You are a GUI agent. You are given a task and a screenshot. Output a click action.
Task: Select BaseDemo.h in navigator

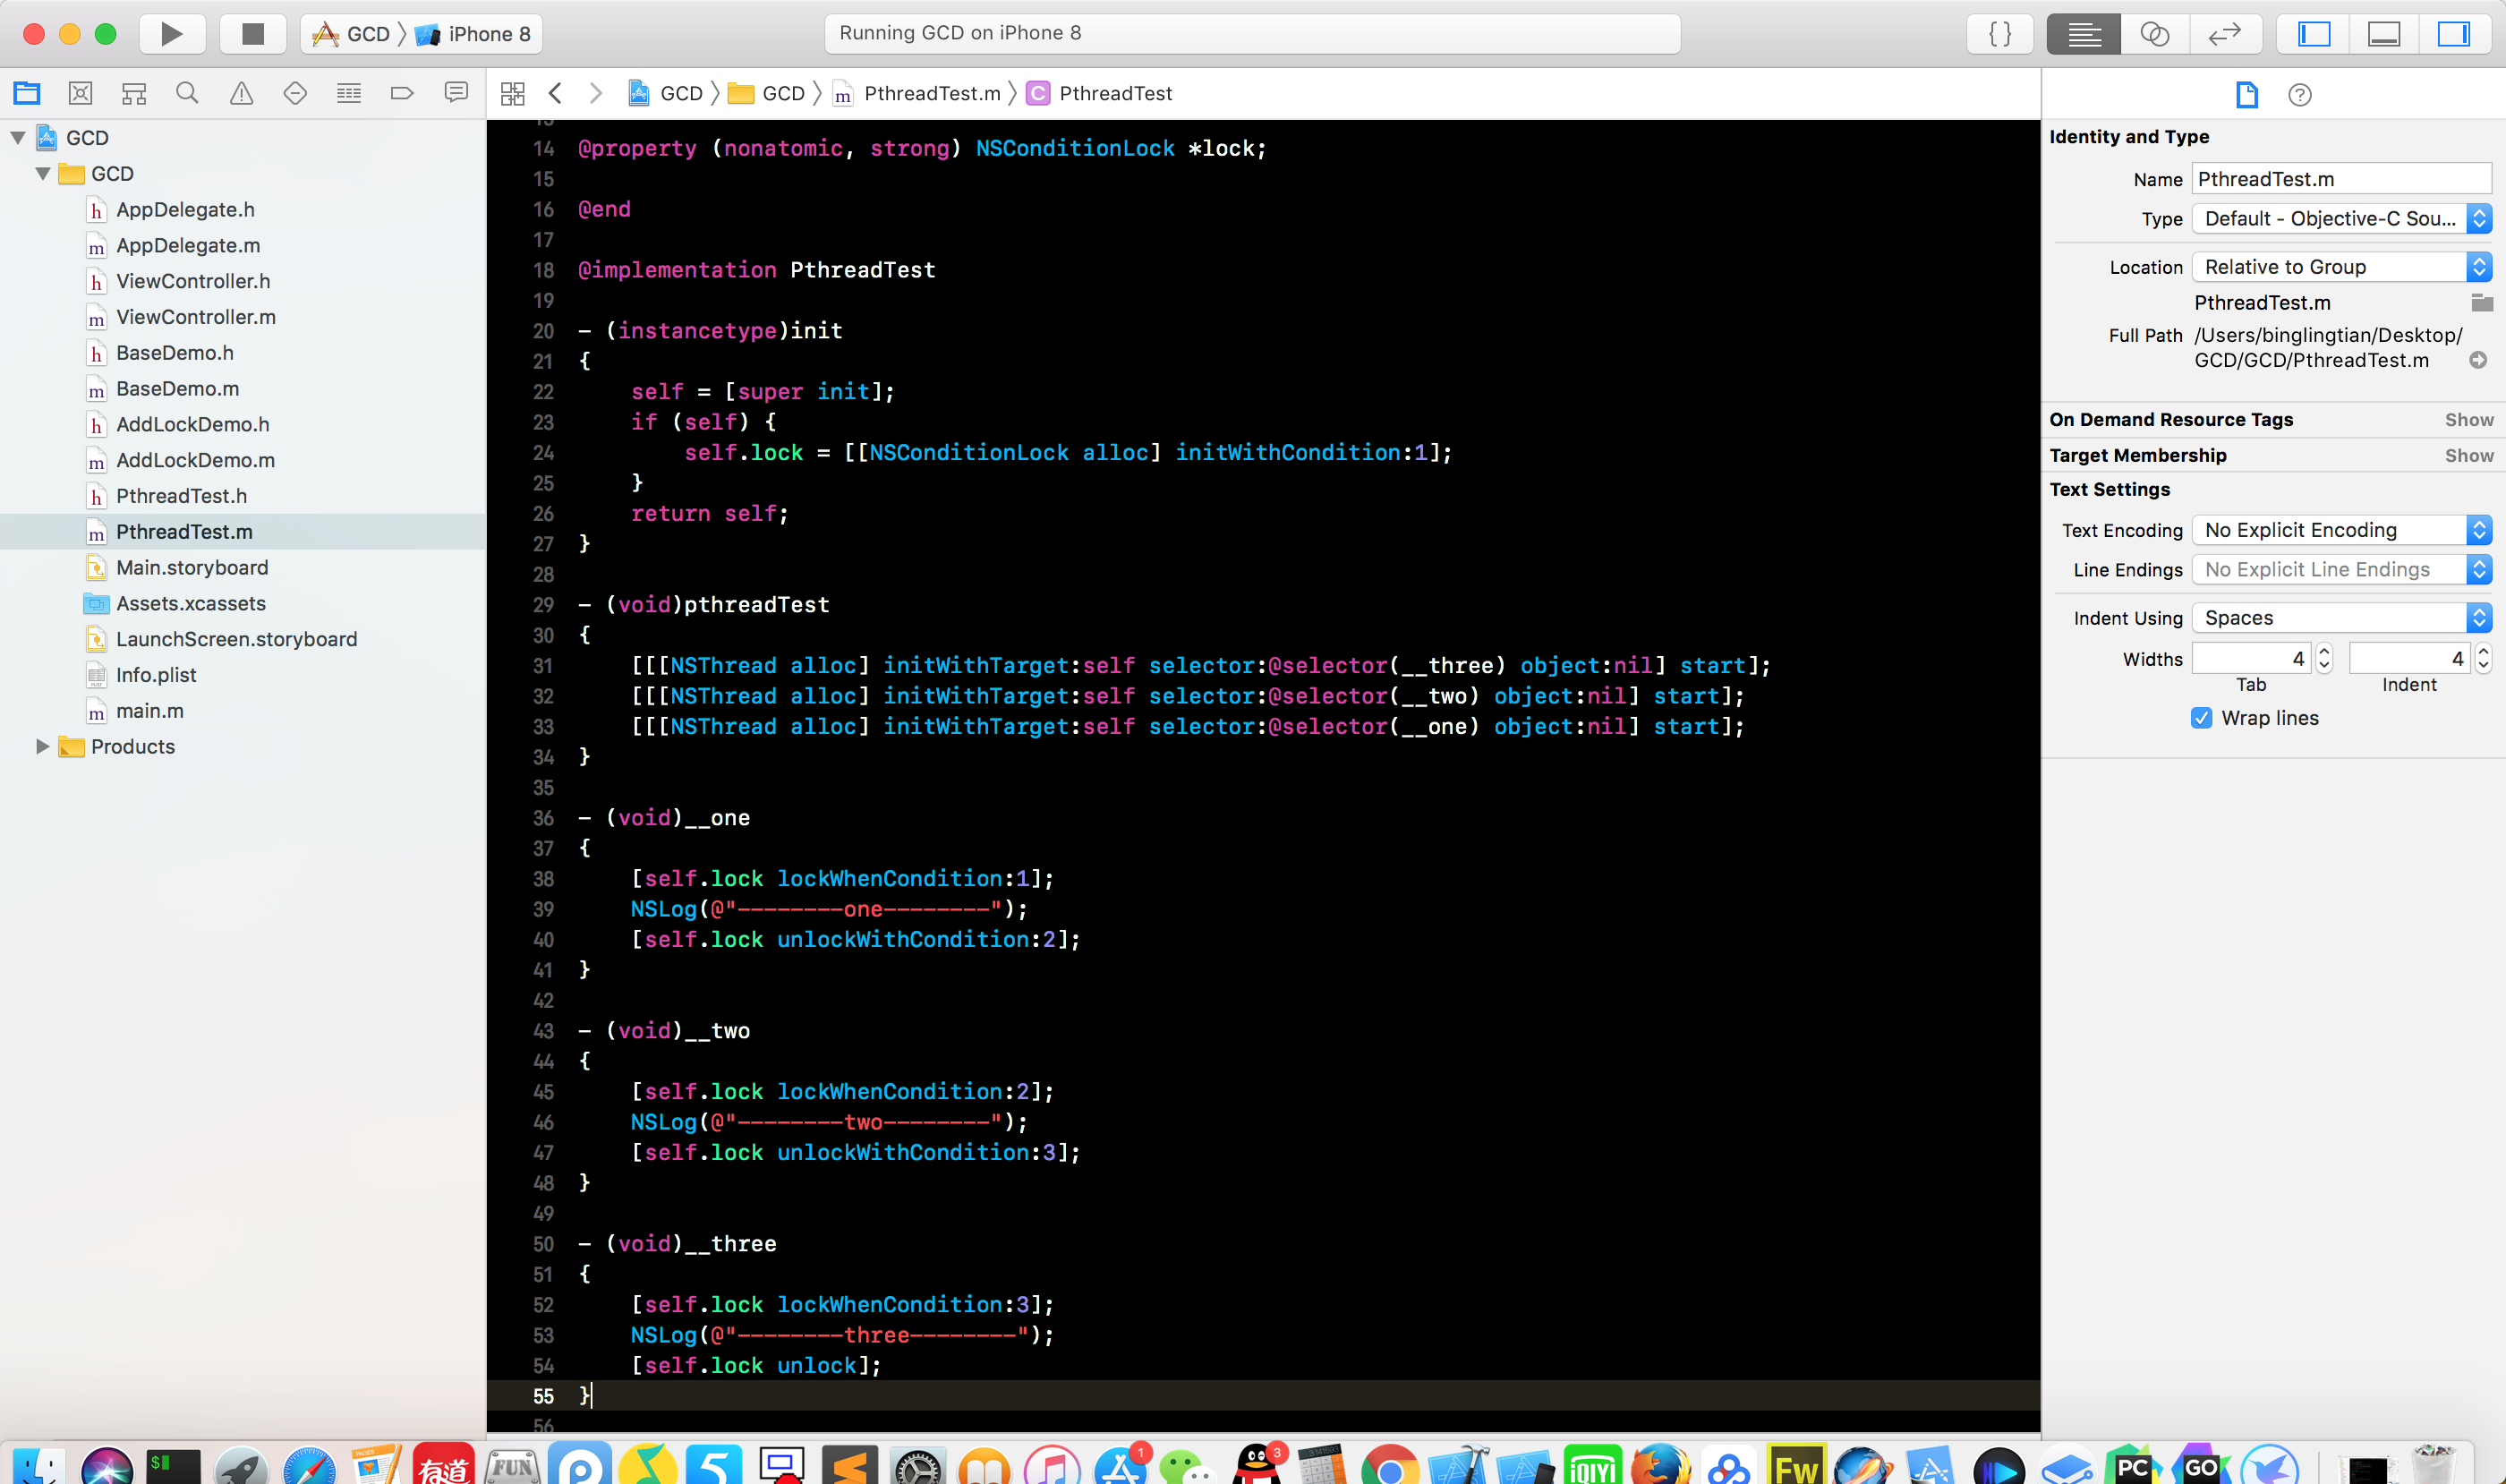(x=174, y=353)
